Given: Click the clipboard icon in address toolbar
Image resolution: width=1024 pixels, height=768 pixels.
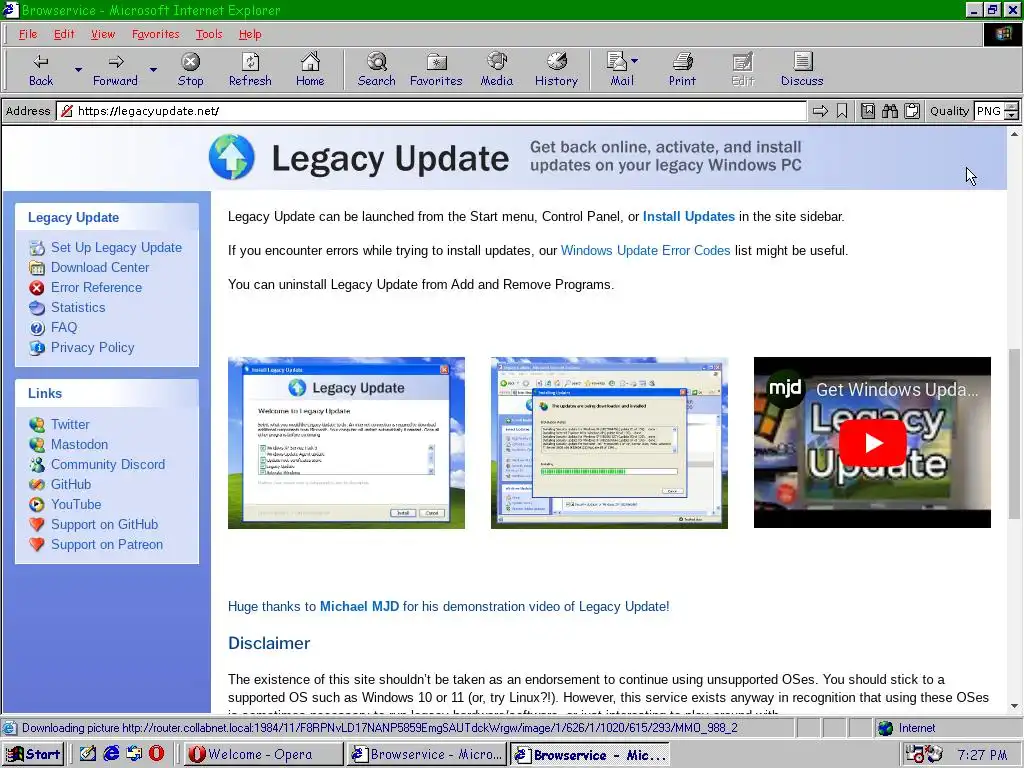Looking at the screenshot, I should coord(912,111).
